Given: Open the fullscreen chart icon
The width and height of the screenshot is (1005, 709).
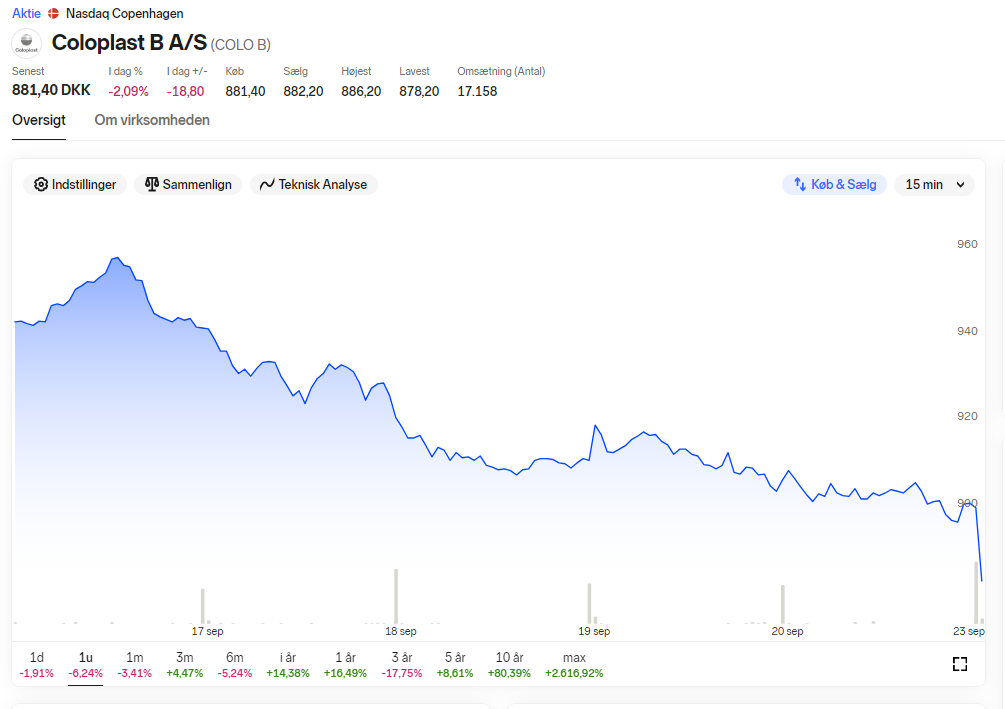Looking at the screenshot, I should coord(959,664).
